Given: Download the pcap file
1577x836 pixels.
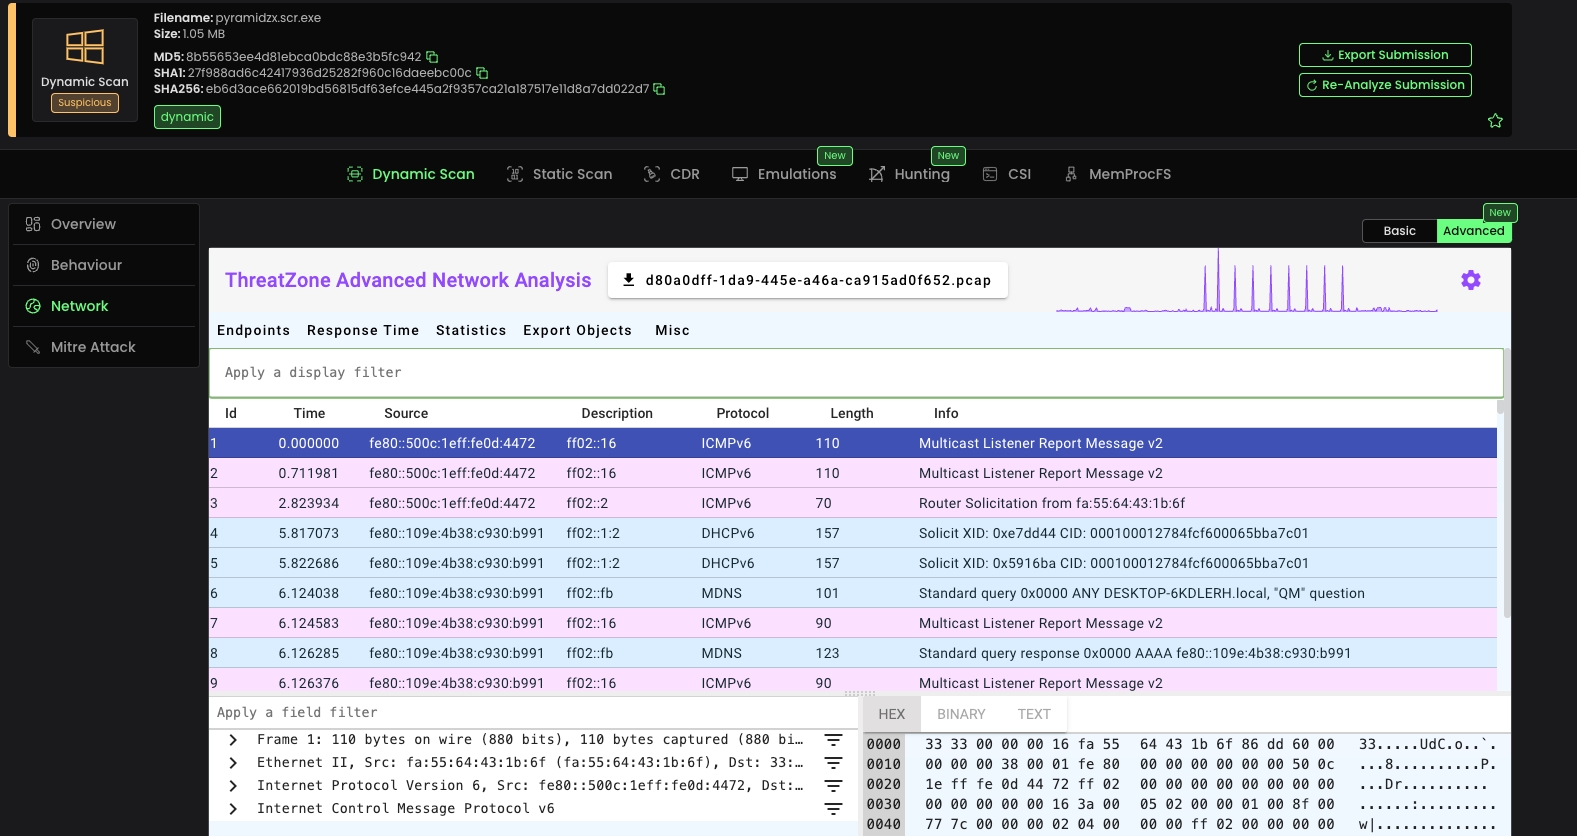Looking at the screenshot, I should 807,280.
